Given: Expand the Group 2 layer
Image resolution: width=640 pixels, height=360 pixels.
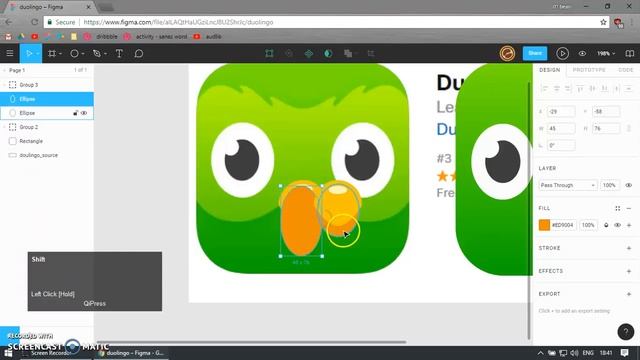Looking at the screenshot, I should (4, 127).
